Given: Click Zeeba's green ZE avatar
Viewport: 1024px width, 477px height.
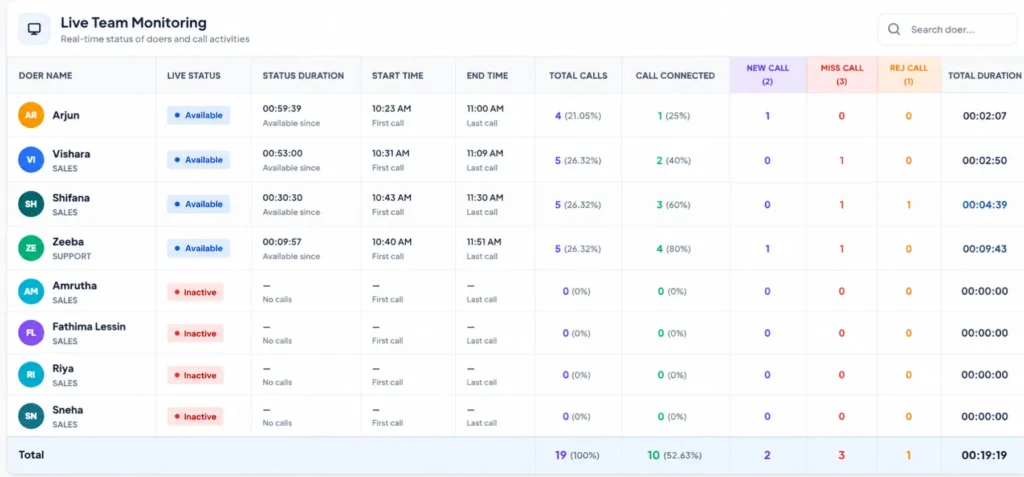Looking at the screenshot, I should [31, 248].
